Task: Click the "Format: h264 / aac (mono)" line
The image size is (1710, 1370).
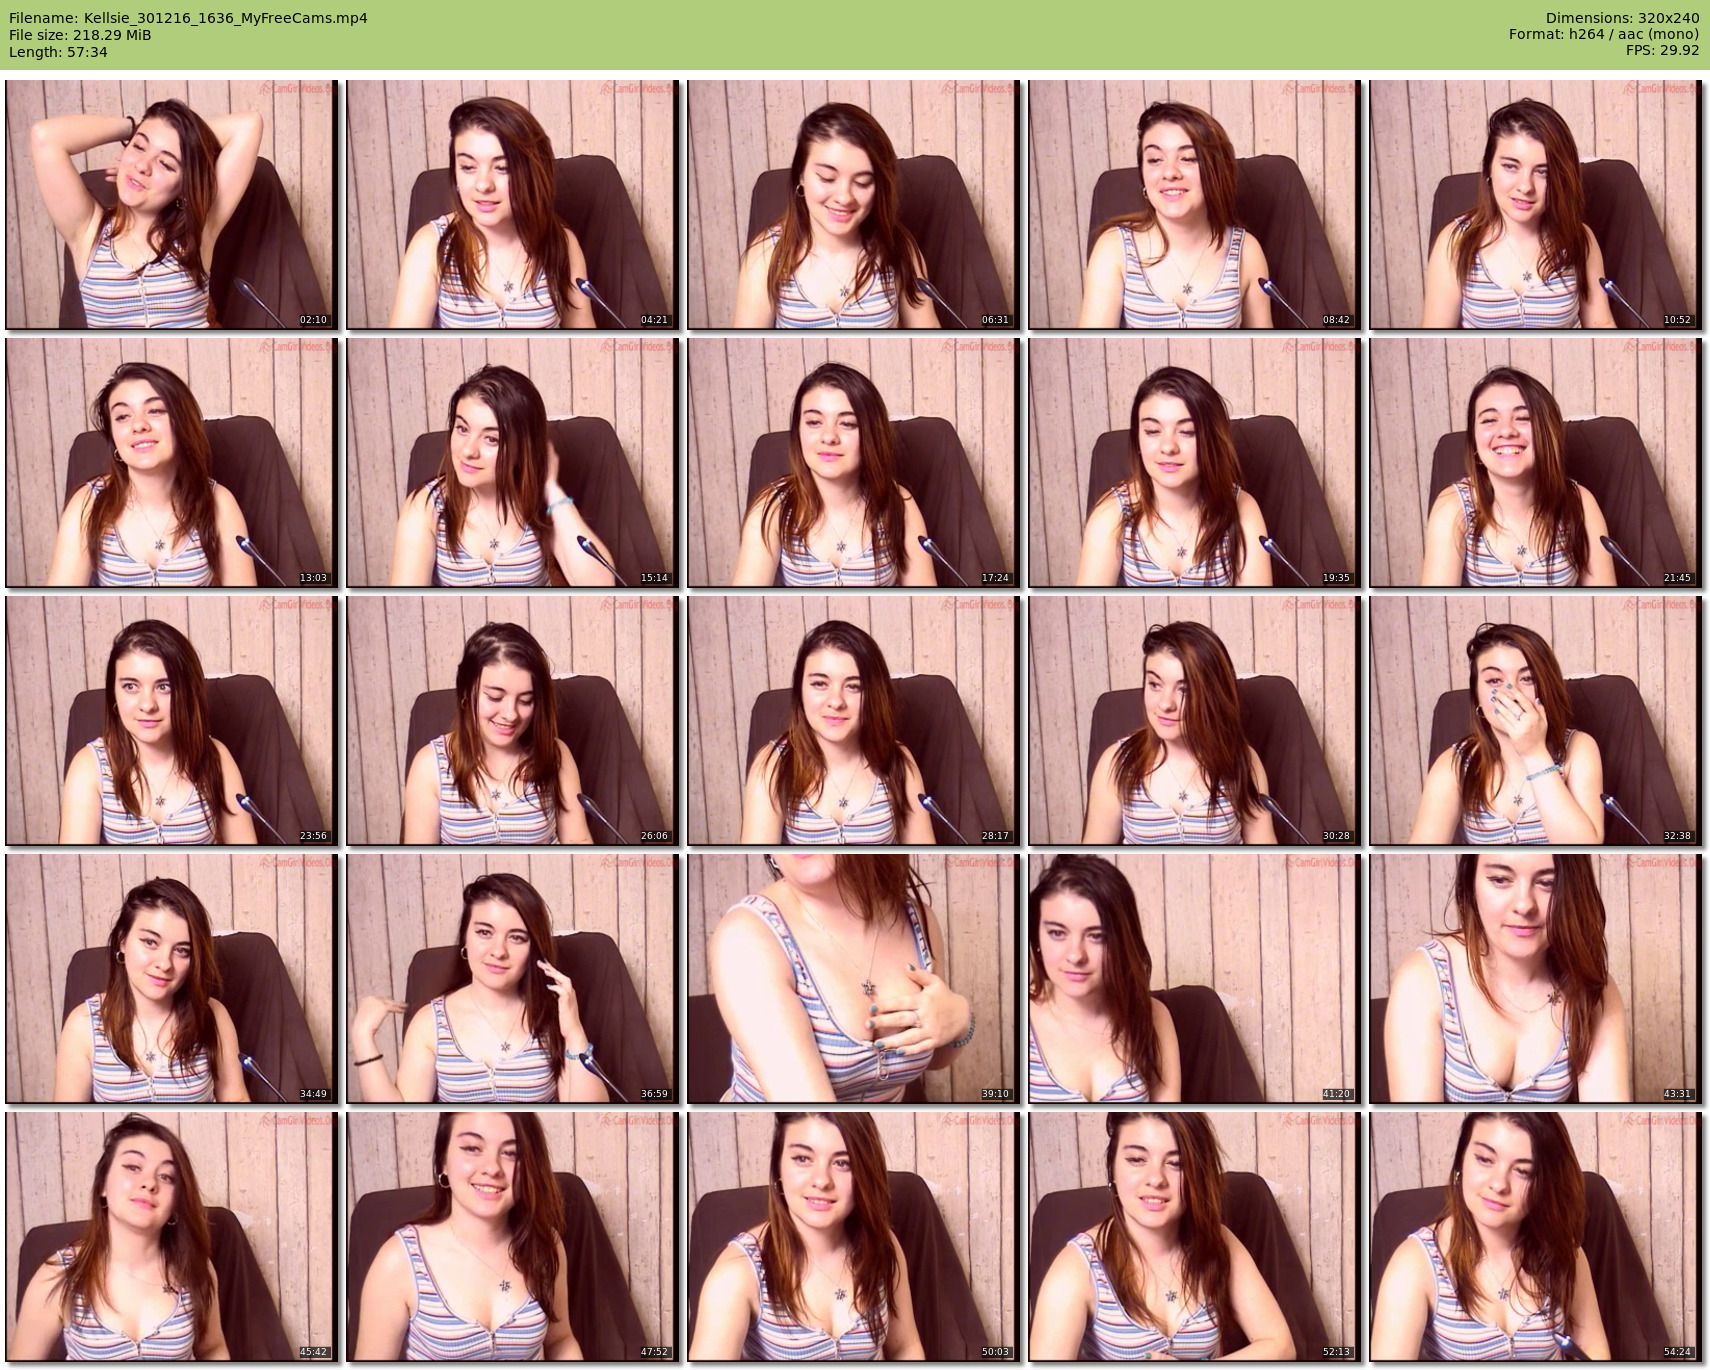Action: point(1604,35)
